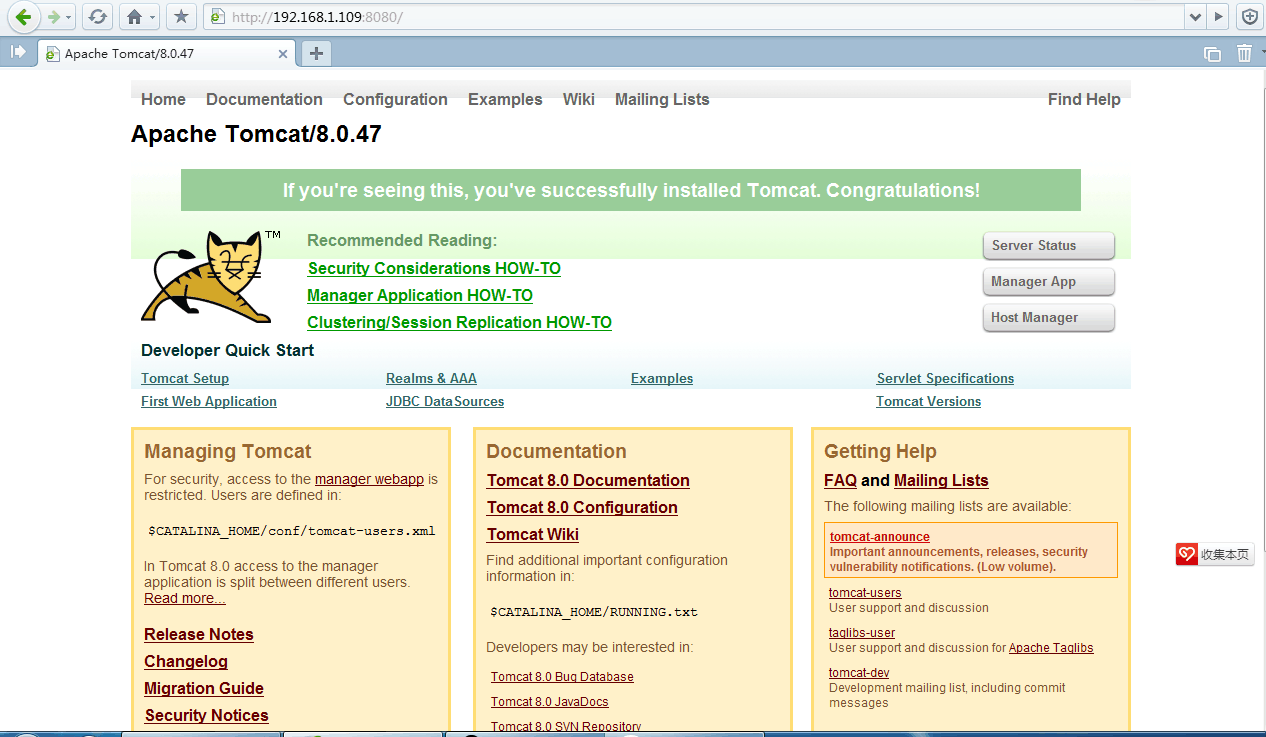
Task: Click Find Help in the navigation bar
Action: coord(1084,99)
